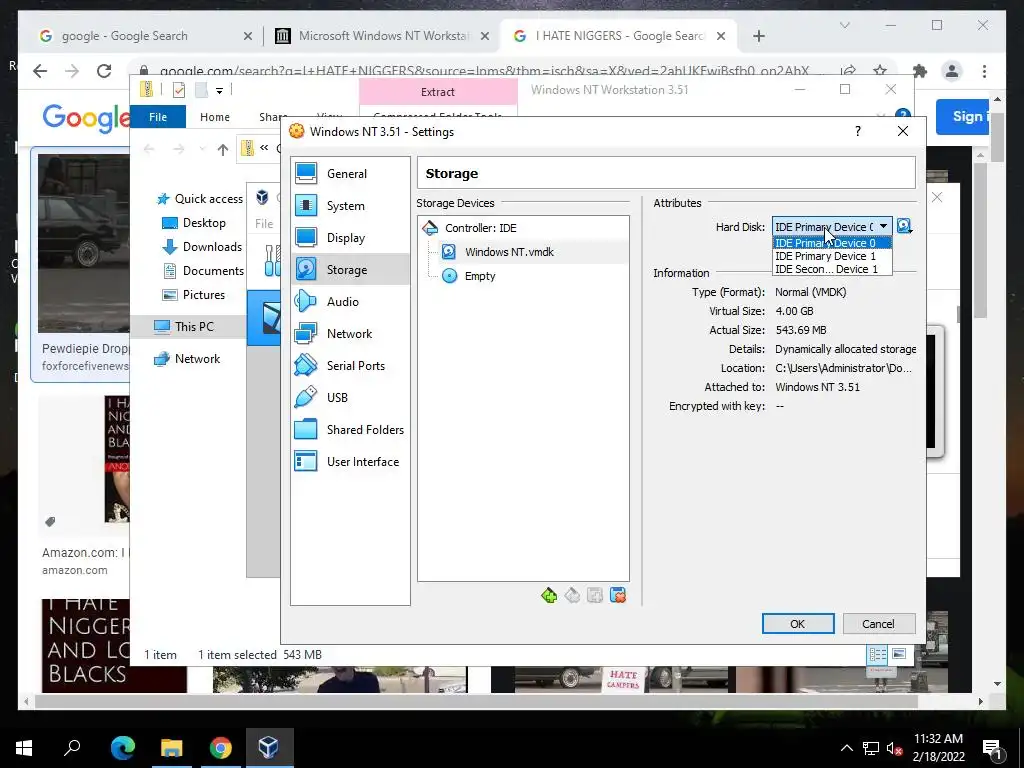Open Home ribbon tab in File Explorer
This screenshot has height=768, width=1024.
215,117
